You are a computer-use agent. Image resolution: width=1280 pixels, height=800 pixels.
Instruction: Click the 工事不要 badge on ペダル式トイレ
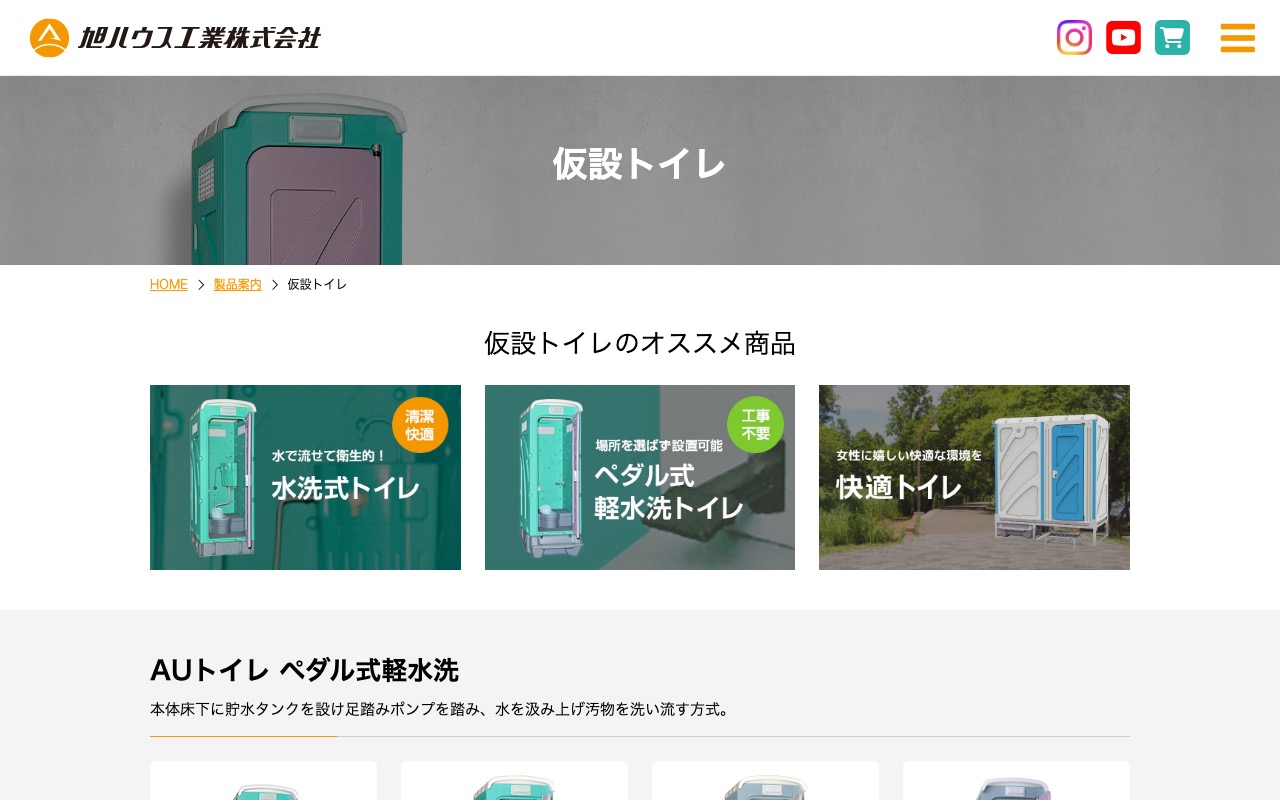click(755, 425)
